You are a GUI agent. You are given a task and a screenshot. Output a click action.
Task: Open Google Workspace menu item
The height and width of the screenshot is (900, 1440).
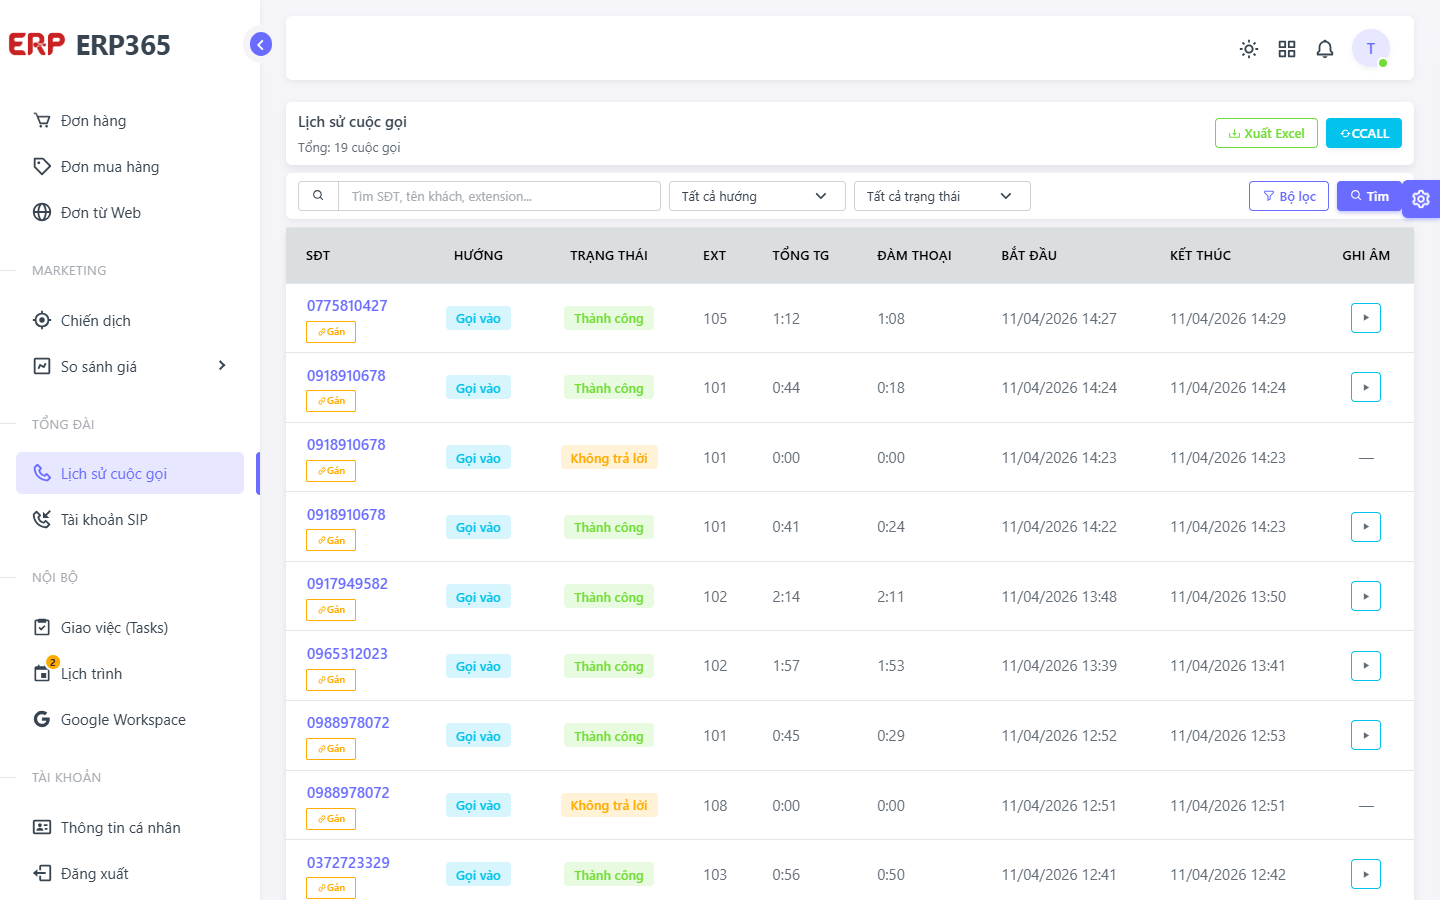pos(130,720)
